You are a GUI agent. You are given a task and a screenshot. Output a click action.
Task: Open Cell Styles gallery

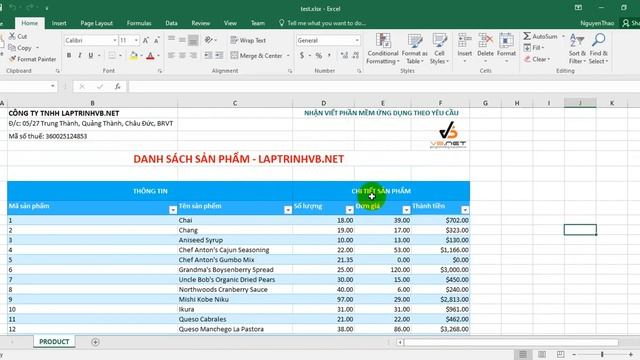click(439, 49)
